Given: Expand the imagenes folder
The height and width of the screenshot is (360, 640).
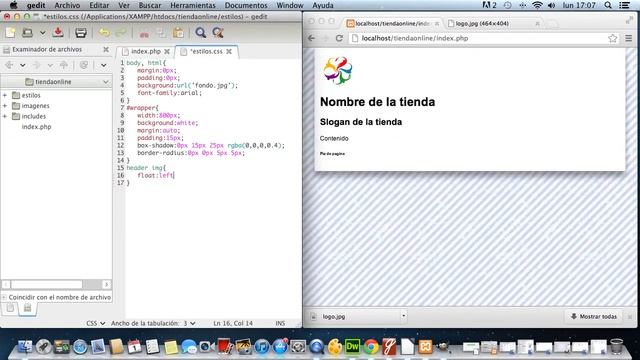Looking at the screenshot, I should click(x=5, y=106).
